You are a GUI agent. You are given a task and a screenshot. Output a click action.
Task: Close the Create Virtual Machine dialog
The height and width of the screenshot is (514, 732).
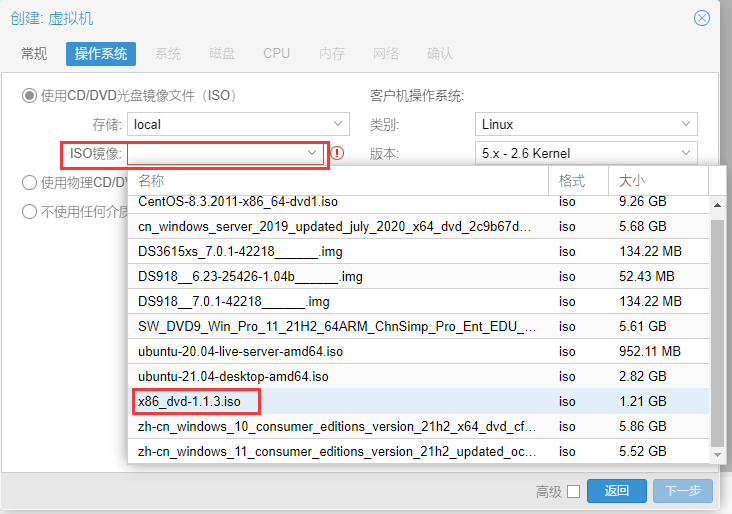click(x=702, y=18)
